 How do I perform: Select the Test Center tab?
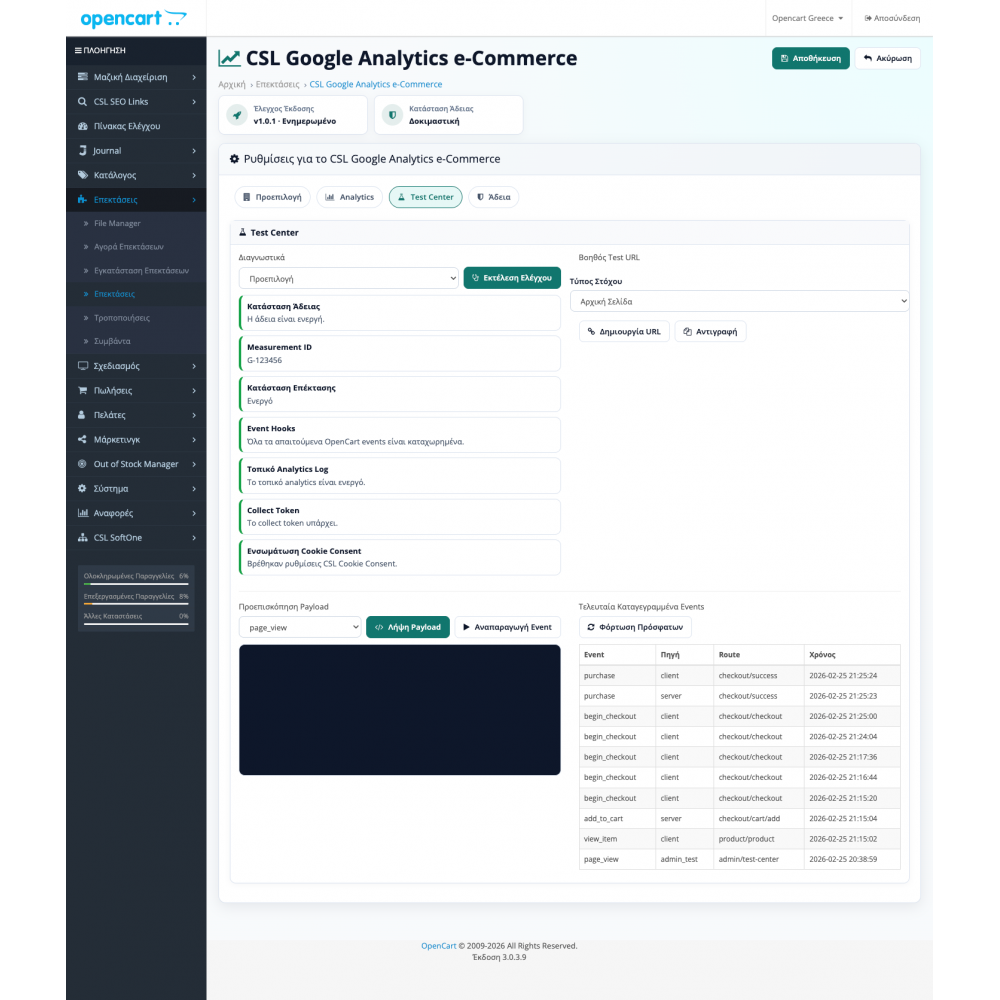(425, 197)
